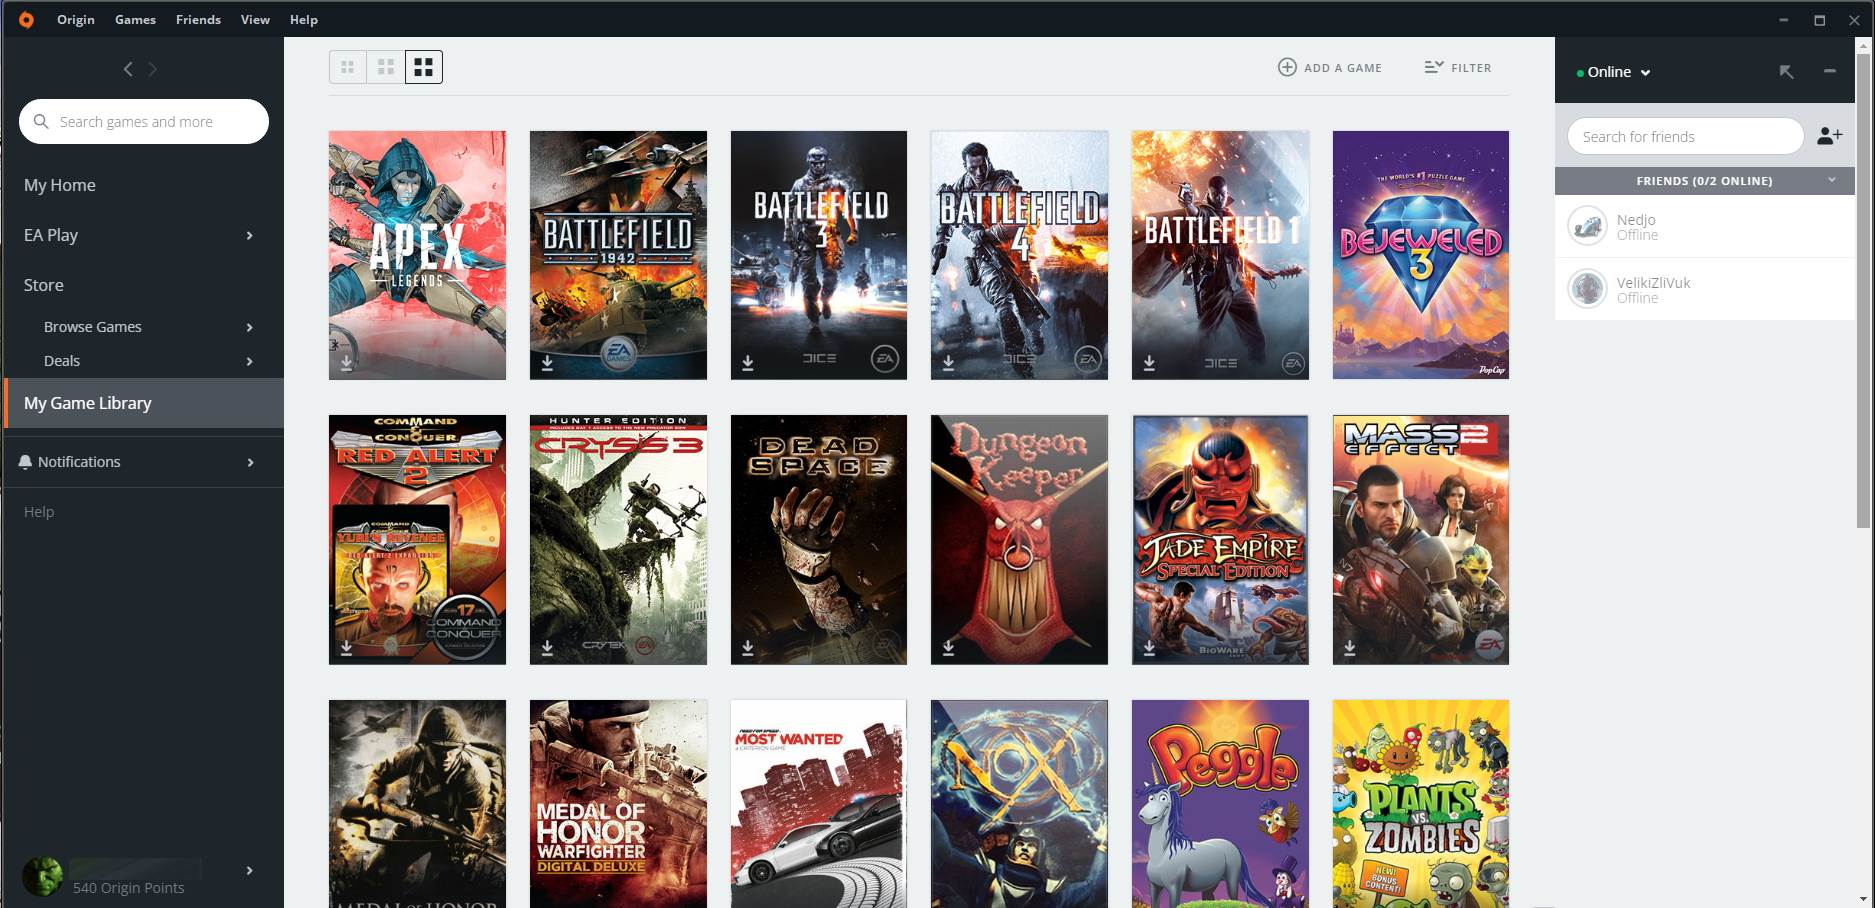Collapse the Friends (0/2 Online) list
Image resolution: width=1875 pixels, height=908 pixels.
[x=1831, y=180]
